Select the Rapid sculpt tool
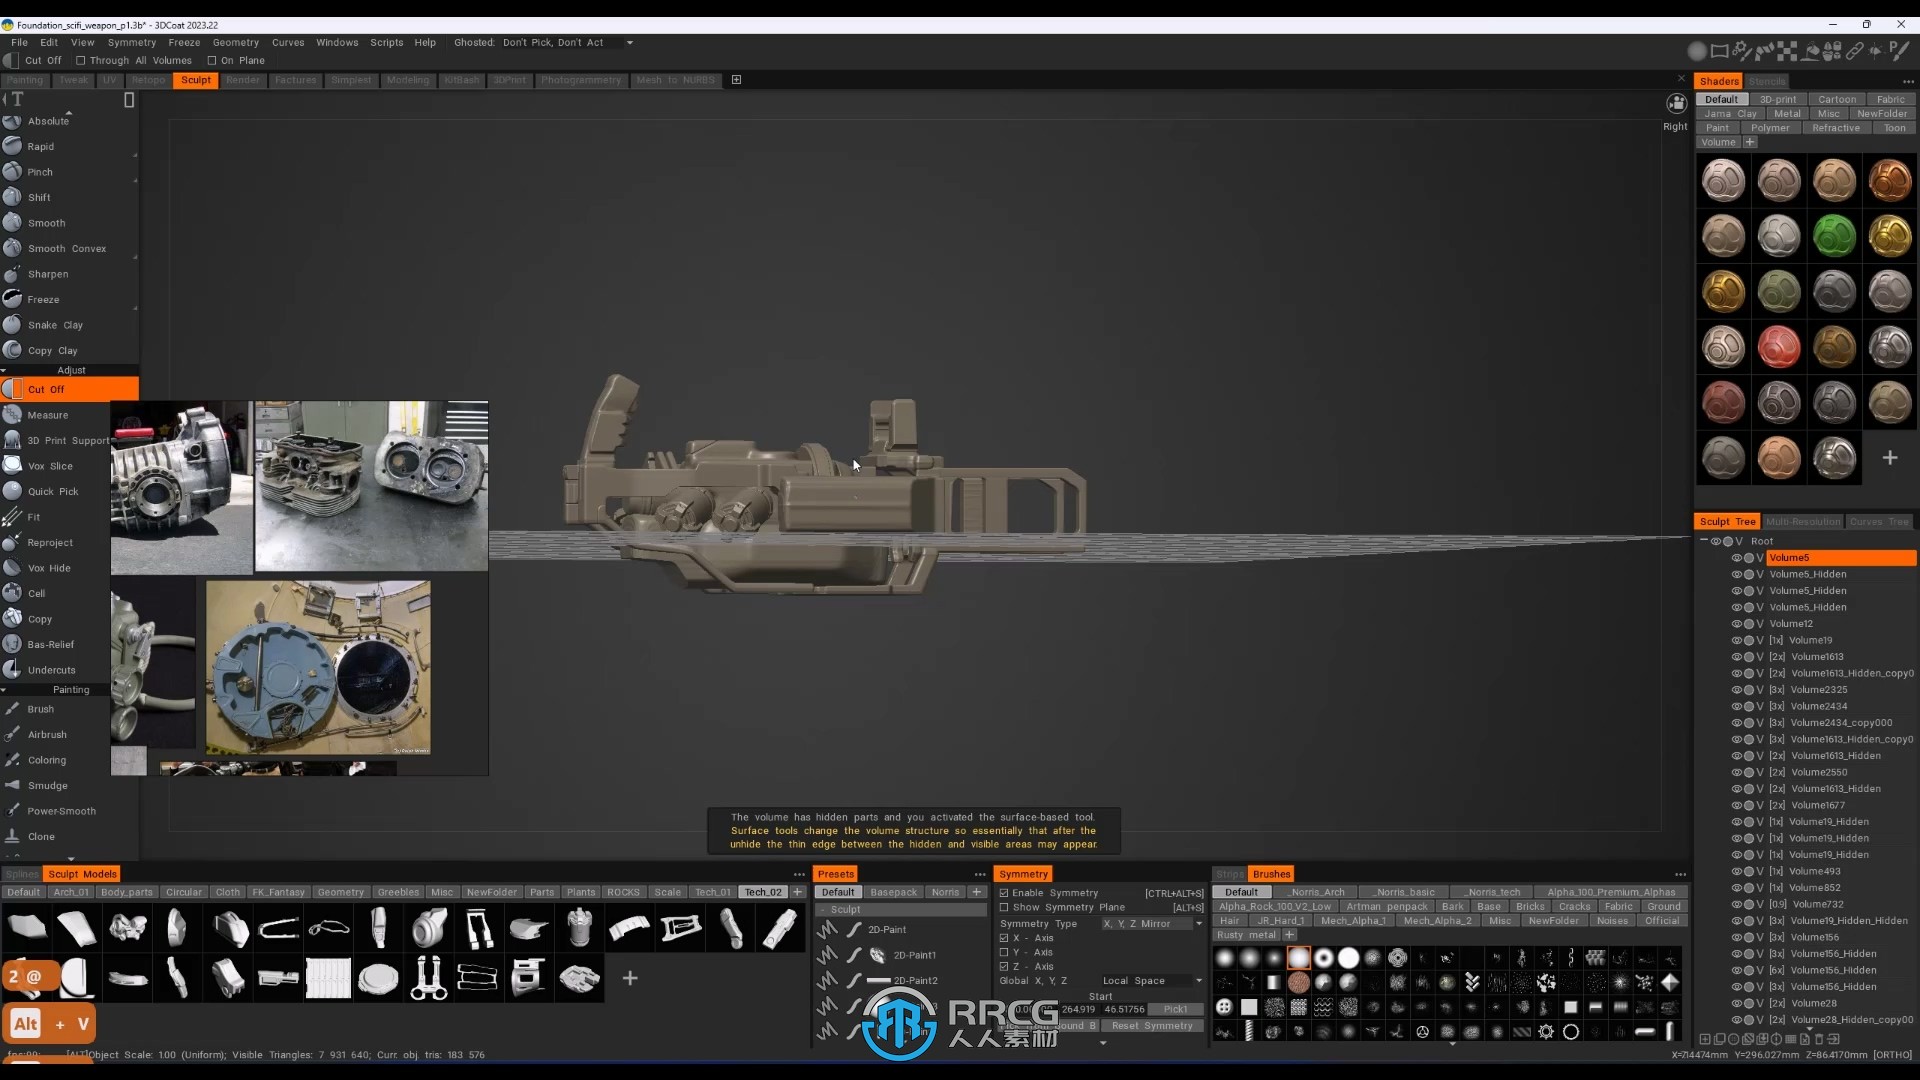The image size is (1920, 1080). [x=40, y=147]
